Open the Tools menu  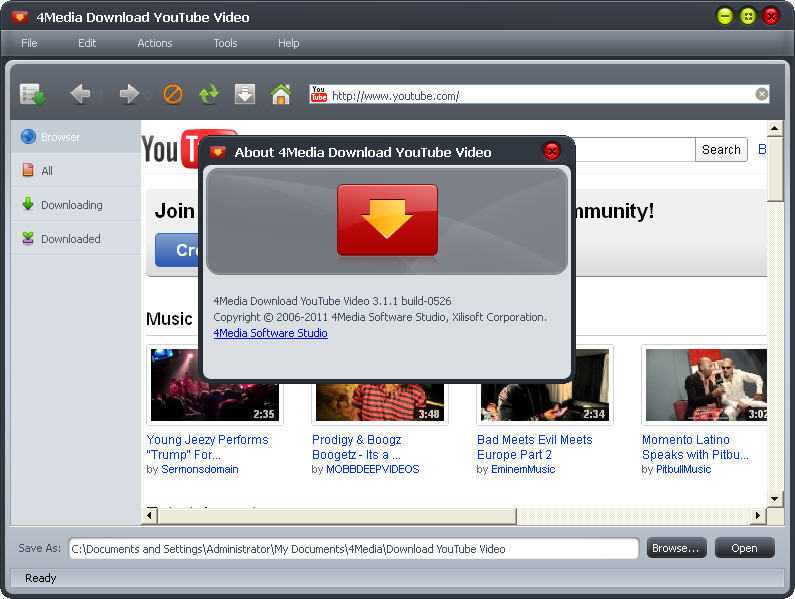pyautogui.click(x=225, y=43)
